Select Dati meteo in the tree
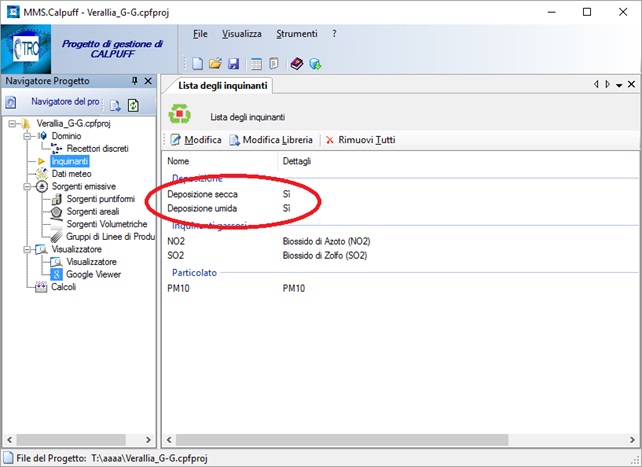 (71, 174)
